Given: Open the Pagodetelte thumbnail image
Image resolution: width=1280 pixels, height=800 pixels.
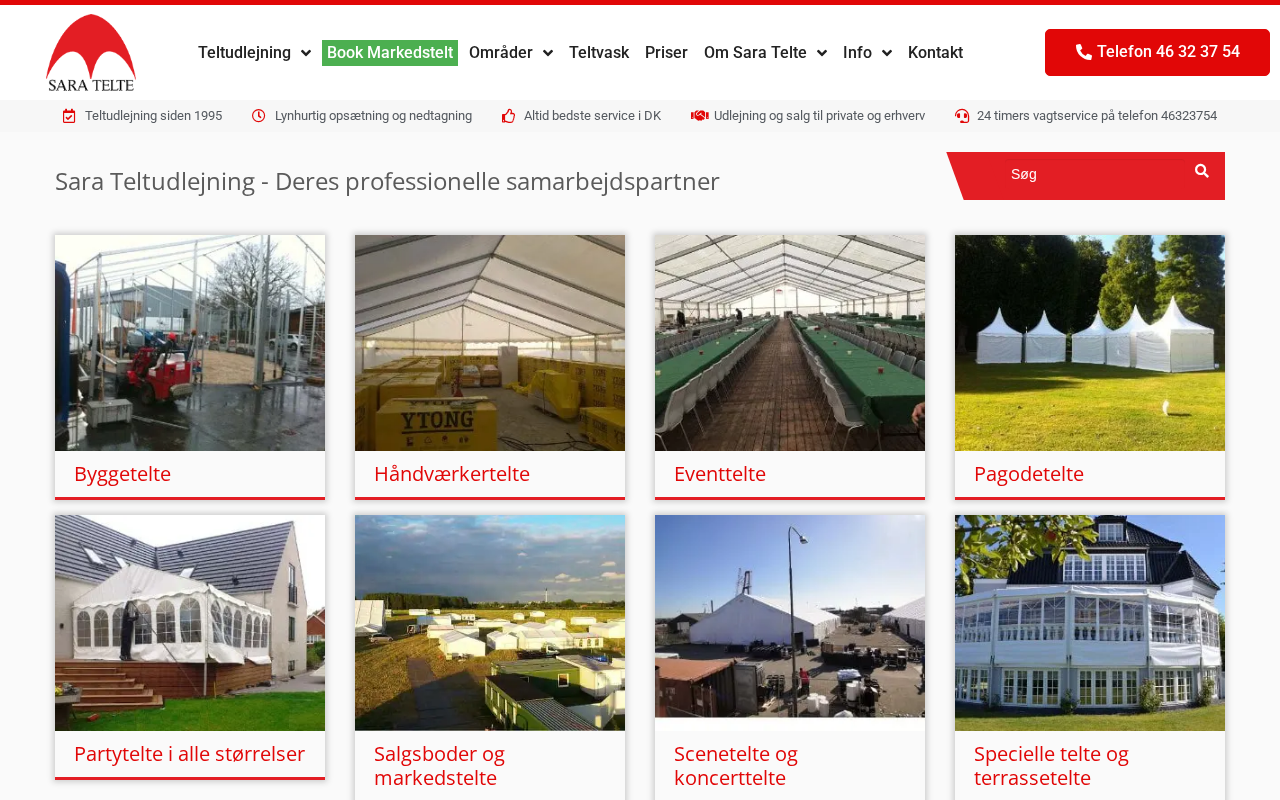Looking at the screenshot, I should (x=1090, y=343).
